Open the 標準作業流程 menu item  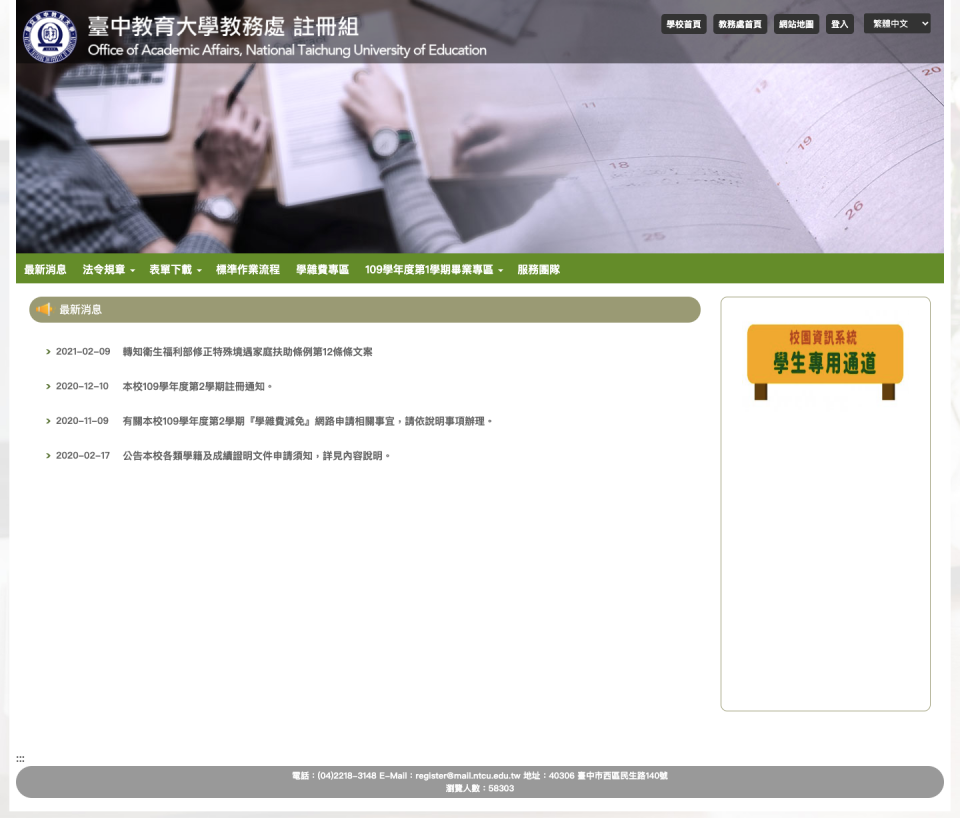(x=248, y=270)
